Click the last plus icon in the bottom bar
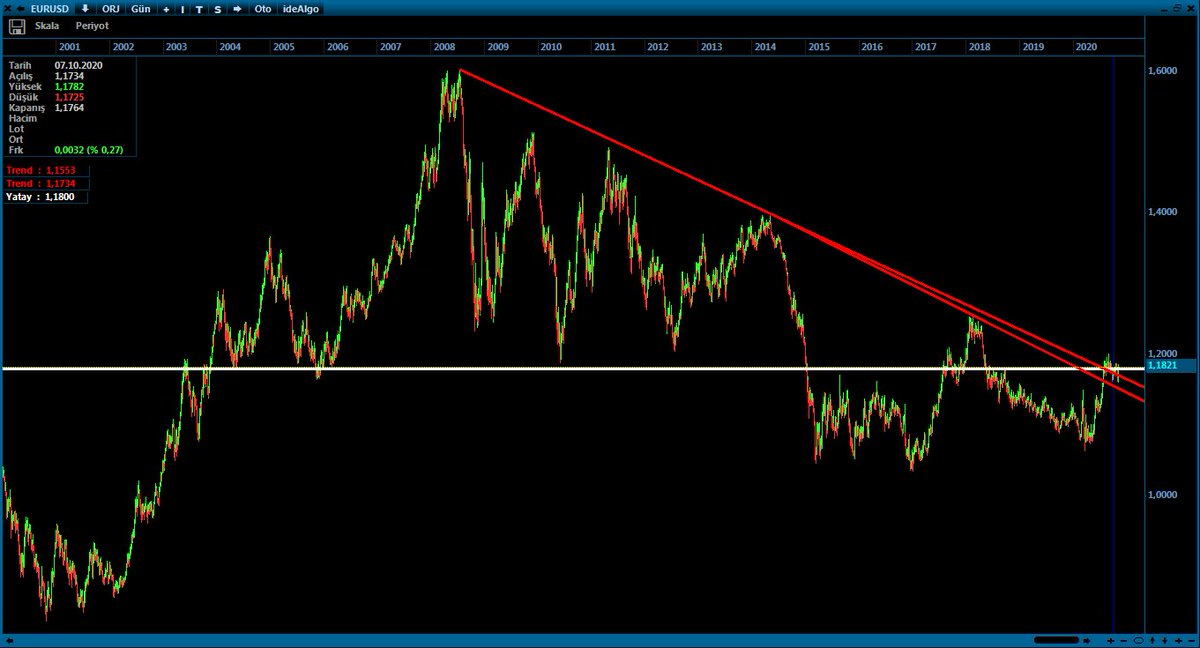1200x648 pixels. coord(1178,640)
